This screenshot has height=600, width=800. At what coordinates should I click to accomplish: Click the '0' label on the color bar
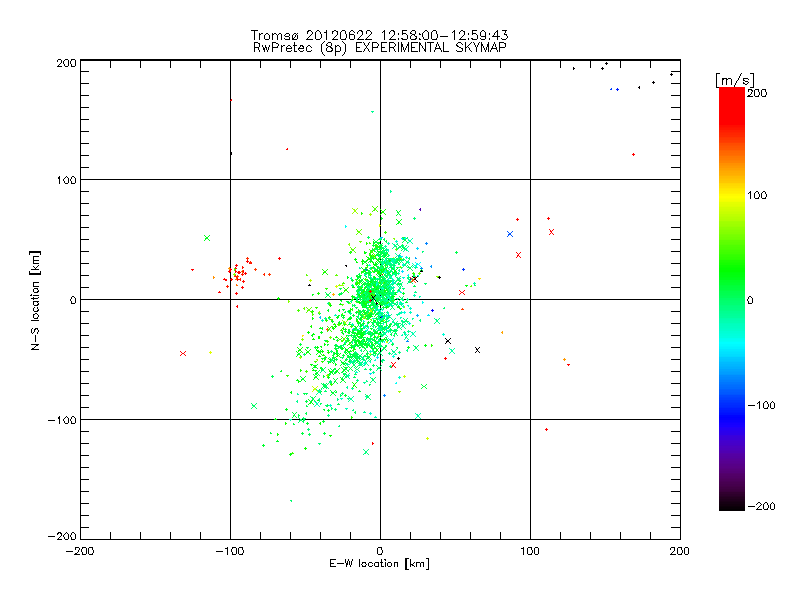(750, 300)
